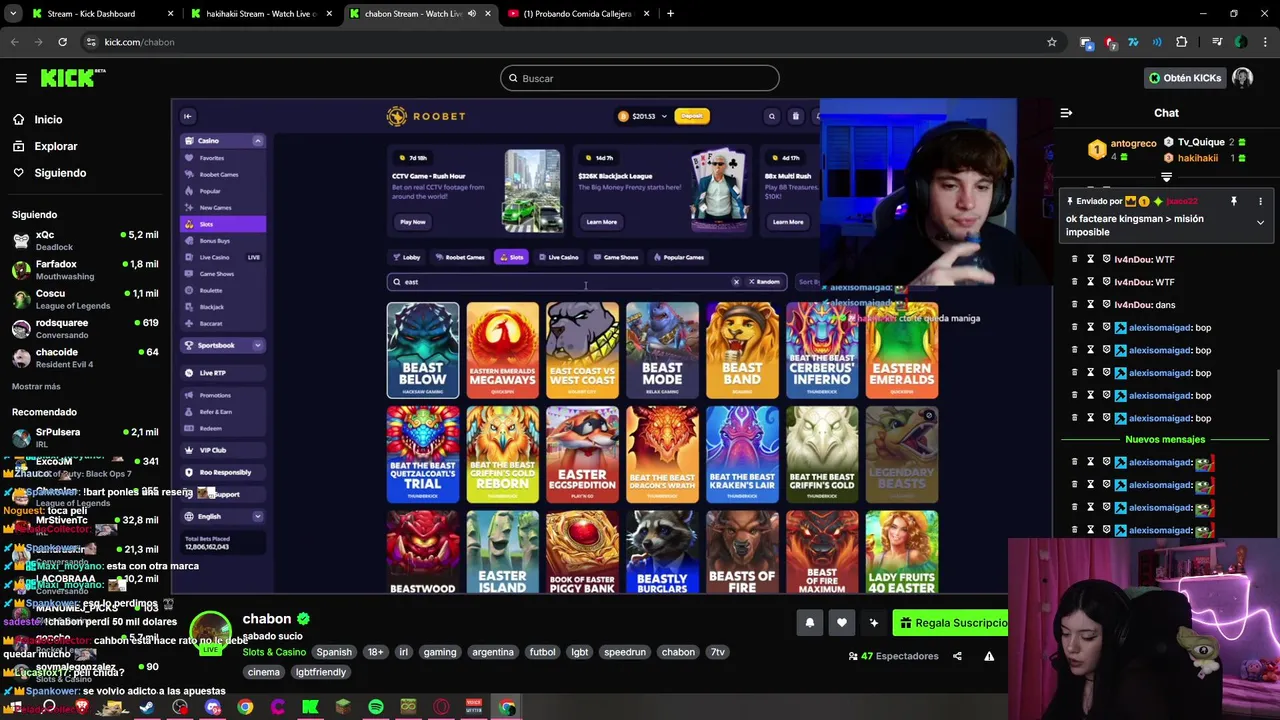Open Easter Island slot thumbnail
Screen dimensions: 1280x720
pos(502,553)
